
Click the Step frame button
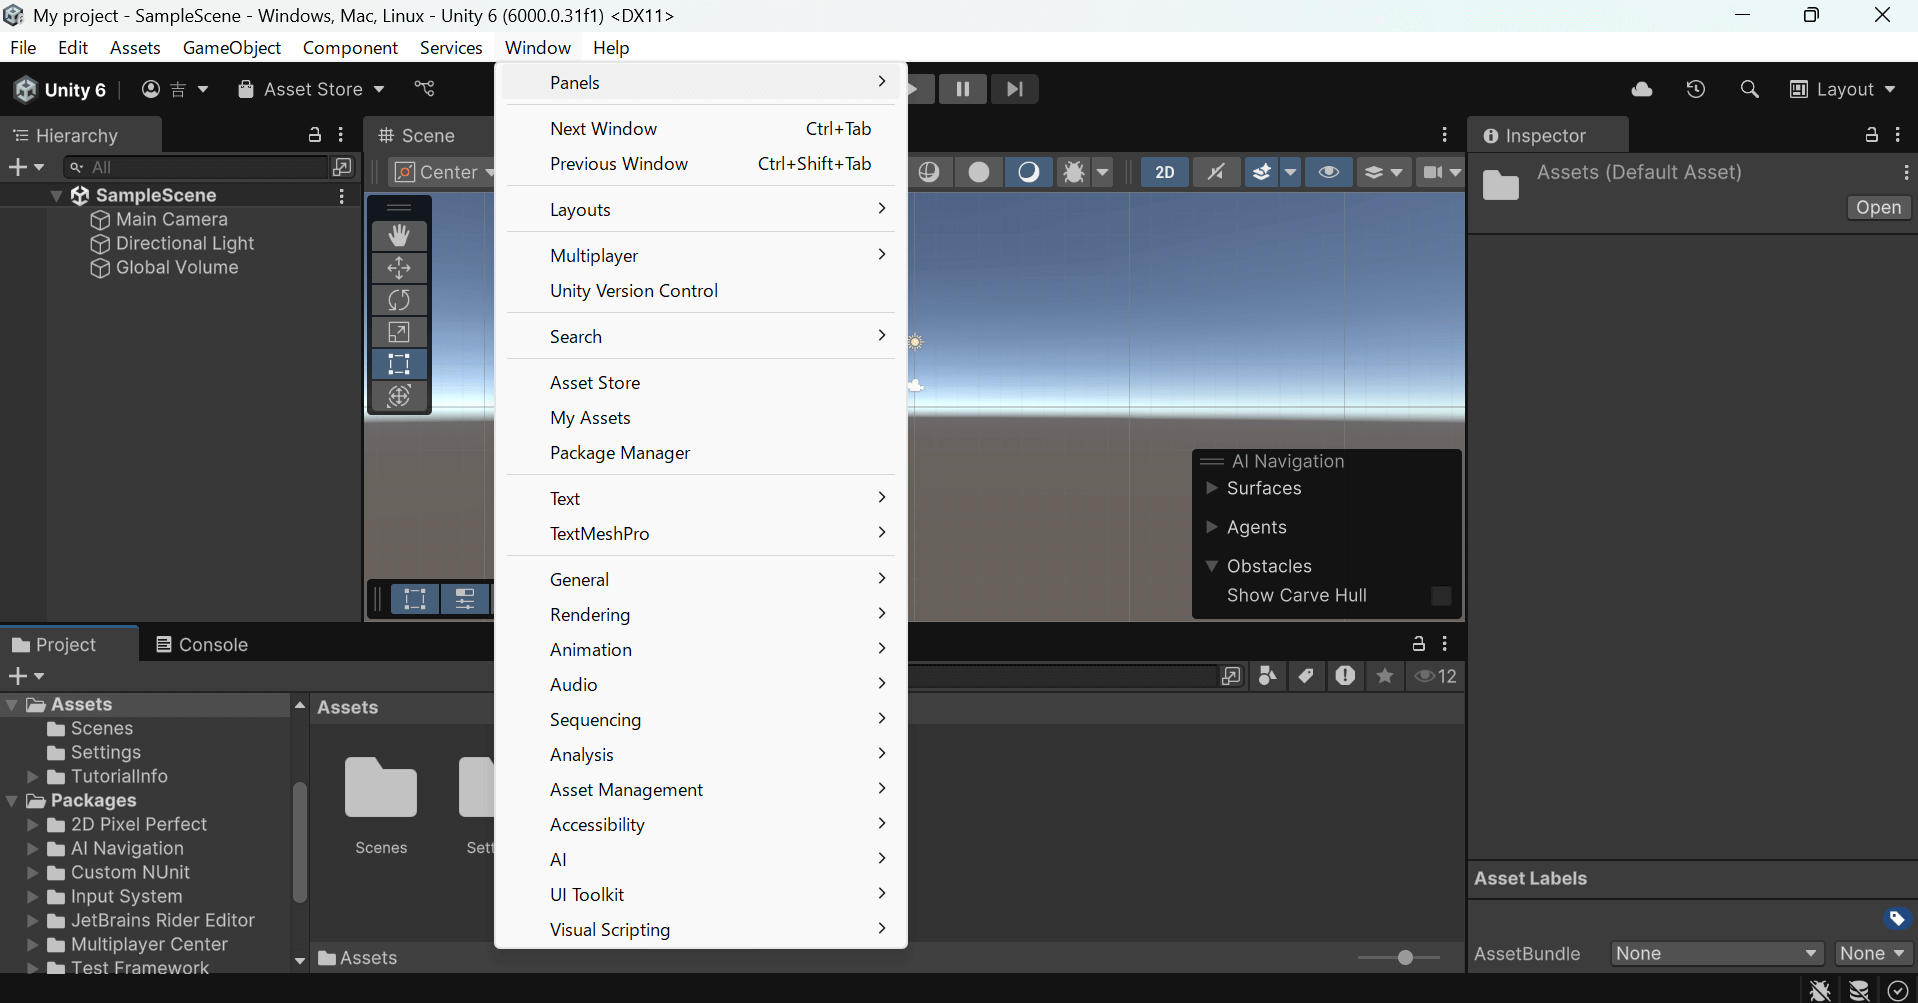[1015, 89]
